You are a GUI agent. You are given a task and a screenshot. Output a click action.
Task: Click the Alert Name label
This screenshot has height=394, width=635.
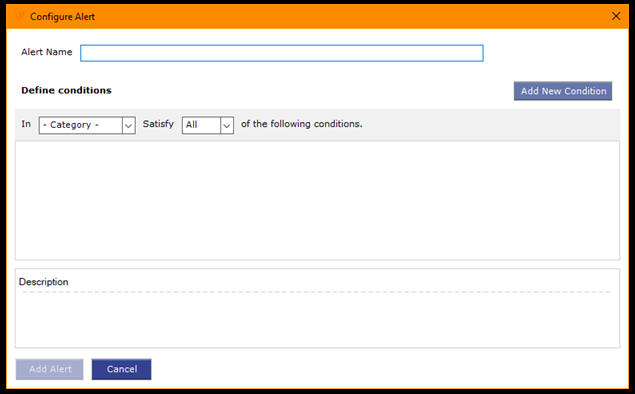pos(47,52)
